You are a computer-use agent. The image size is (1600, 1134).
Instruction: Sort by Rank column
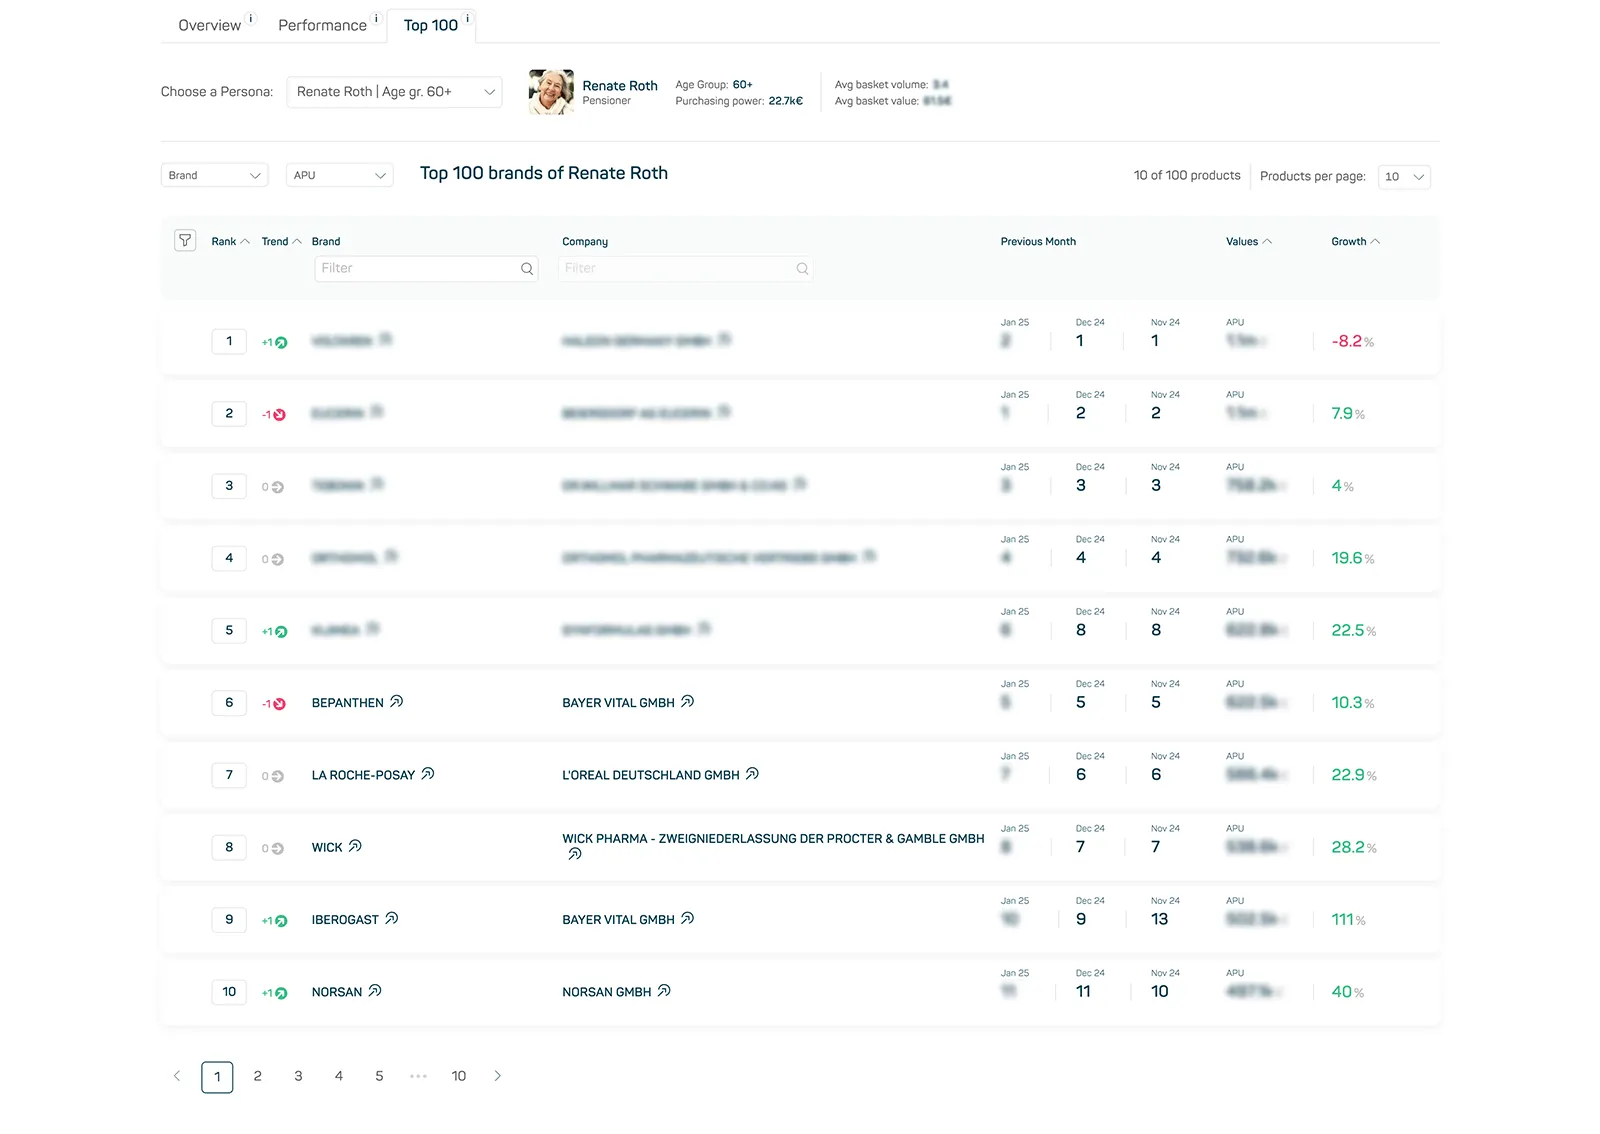point(230,242)
